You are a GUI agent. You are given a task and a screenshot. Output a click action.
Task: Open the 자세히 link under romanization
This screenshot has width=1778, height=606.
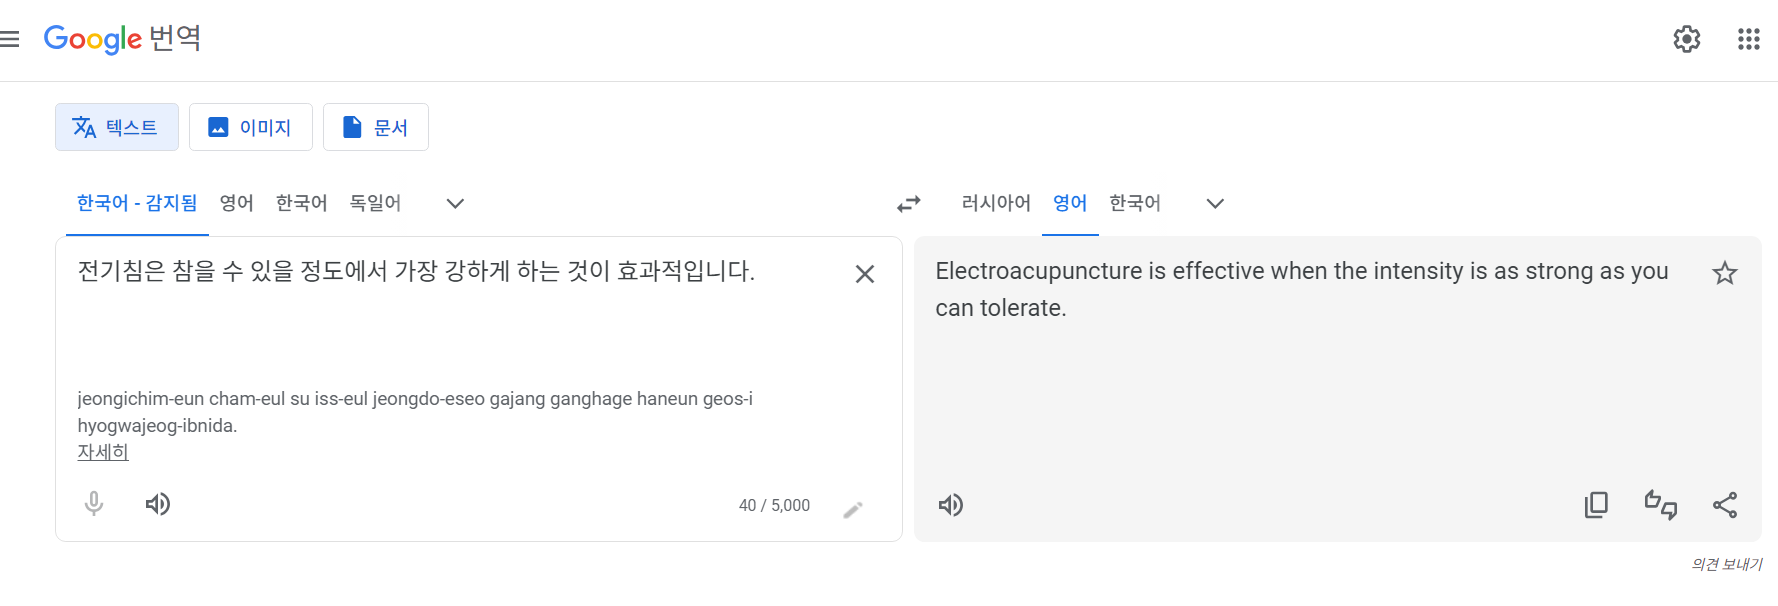(103, 452)
